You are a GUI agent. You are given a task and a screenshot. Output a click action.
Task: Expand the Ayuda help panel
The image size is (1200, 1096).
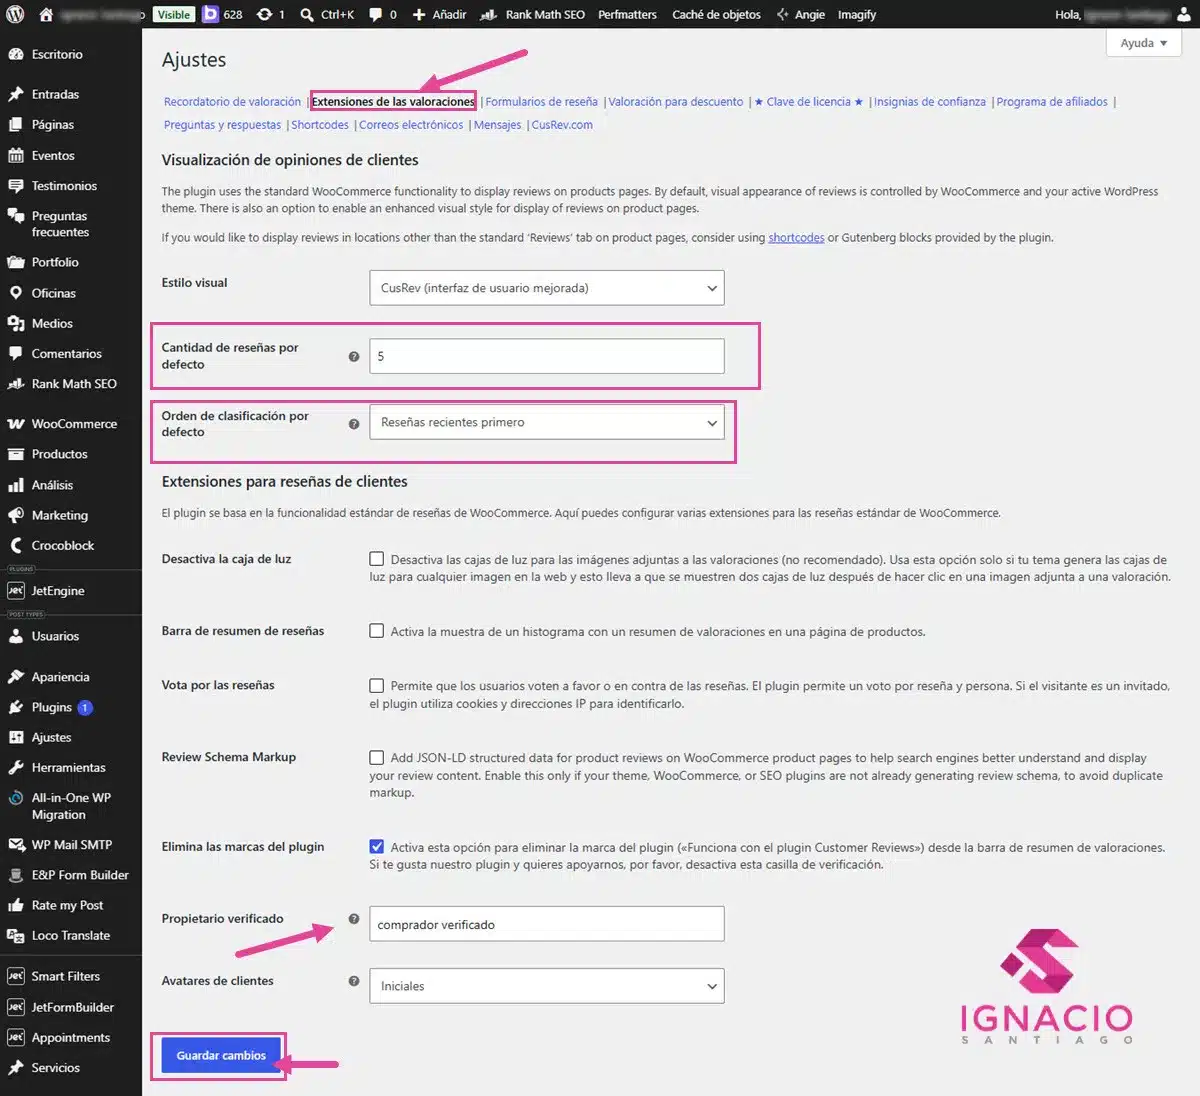tap(1144, 43)
